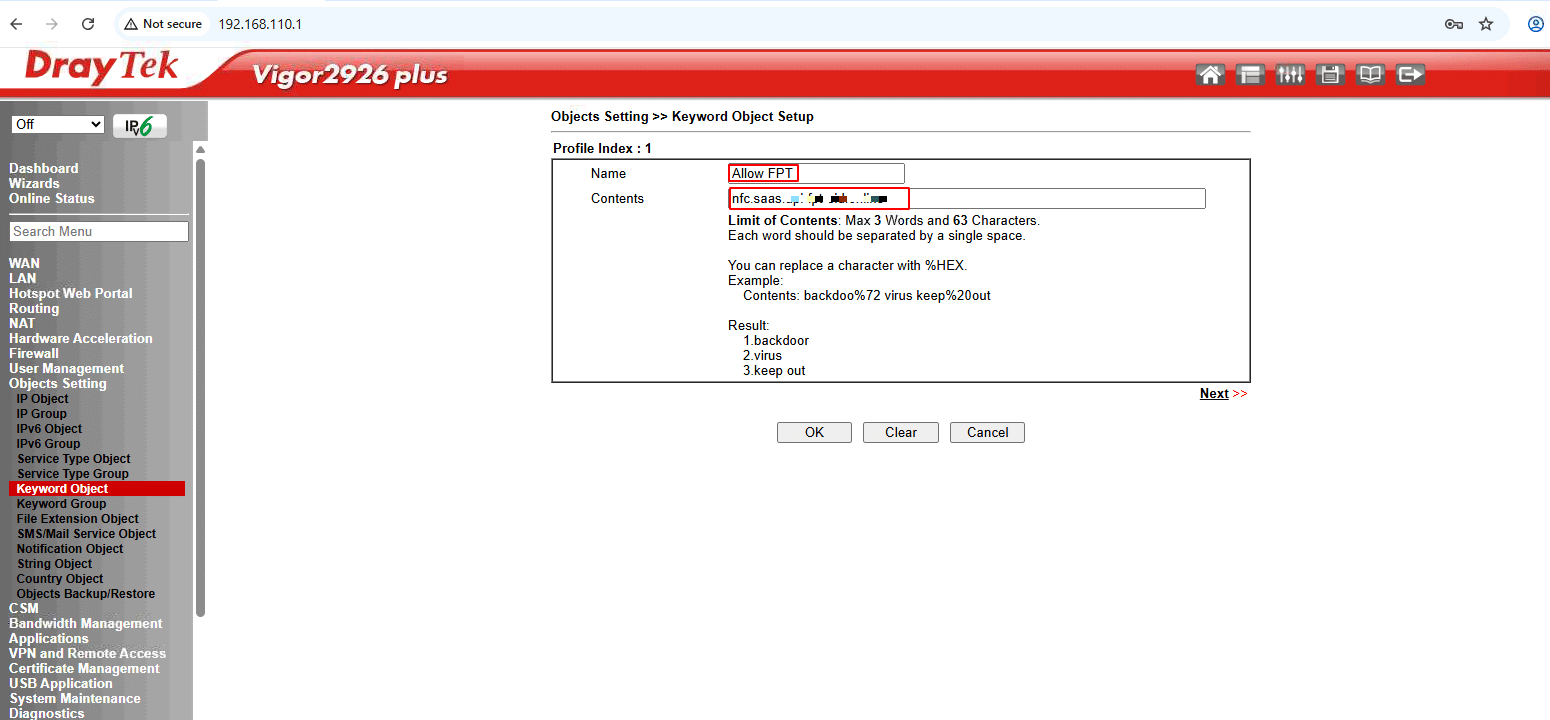Click the Cancel button
Screen dimensions: 1550x720
tap(987, 432)
